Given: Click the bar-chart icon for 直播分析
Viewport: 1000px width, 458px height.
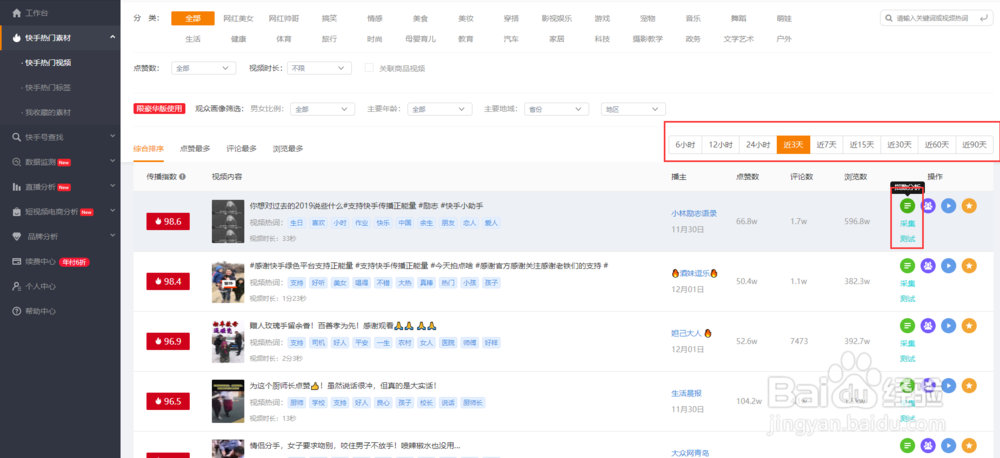Looking at the screenshot, I should point(17,187).
